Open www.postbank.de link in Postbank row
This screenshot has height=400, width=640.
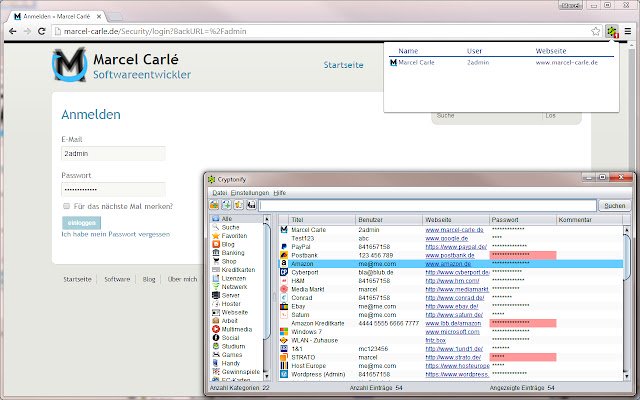point(450,256)
